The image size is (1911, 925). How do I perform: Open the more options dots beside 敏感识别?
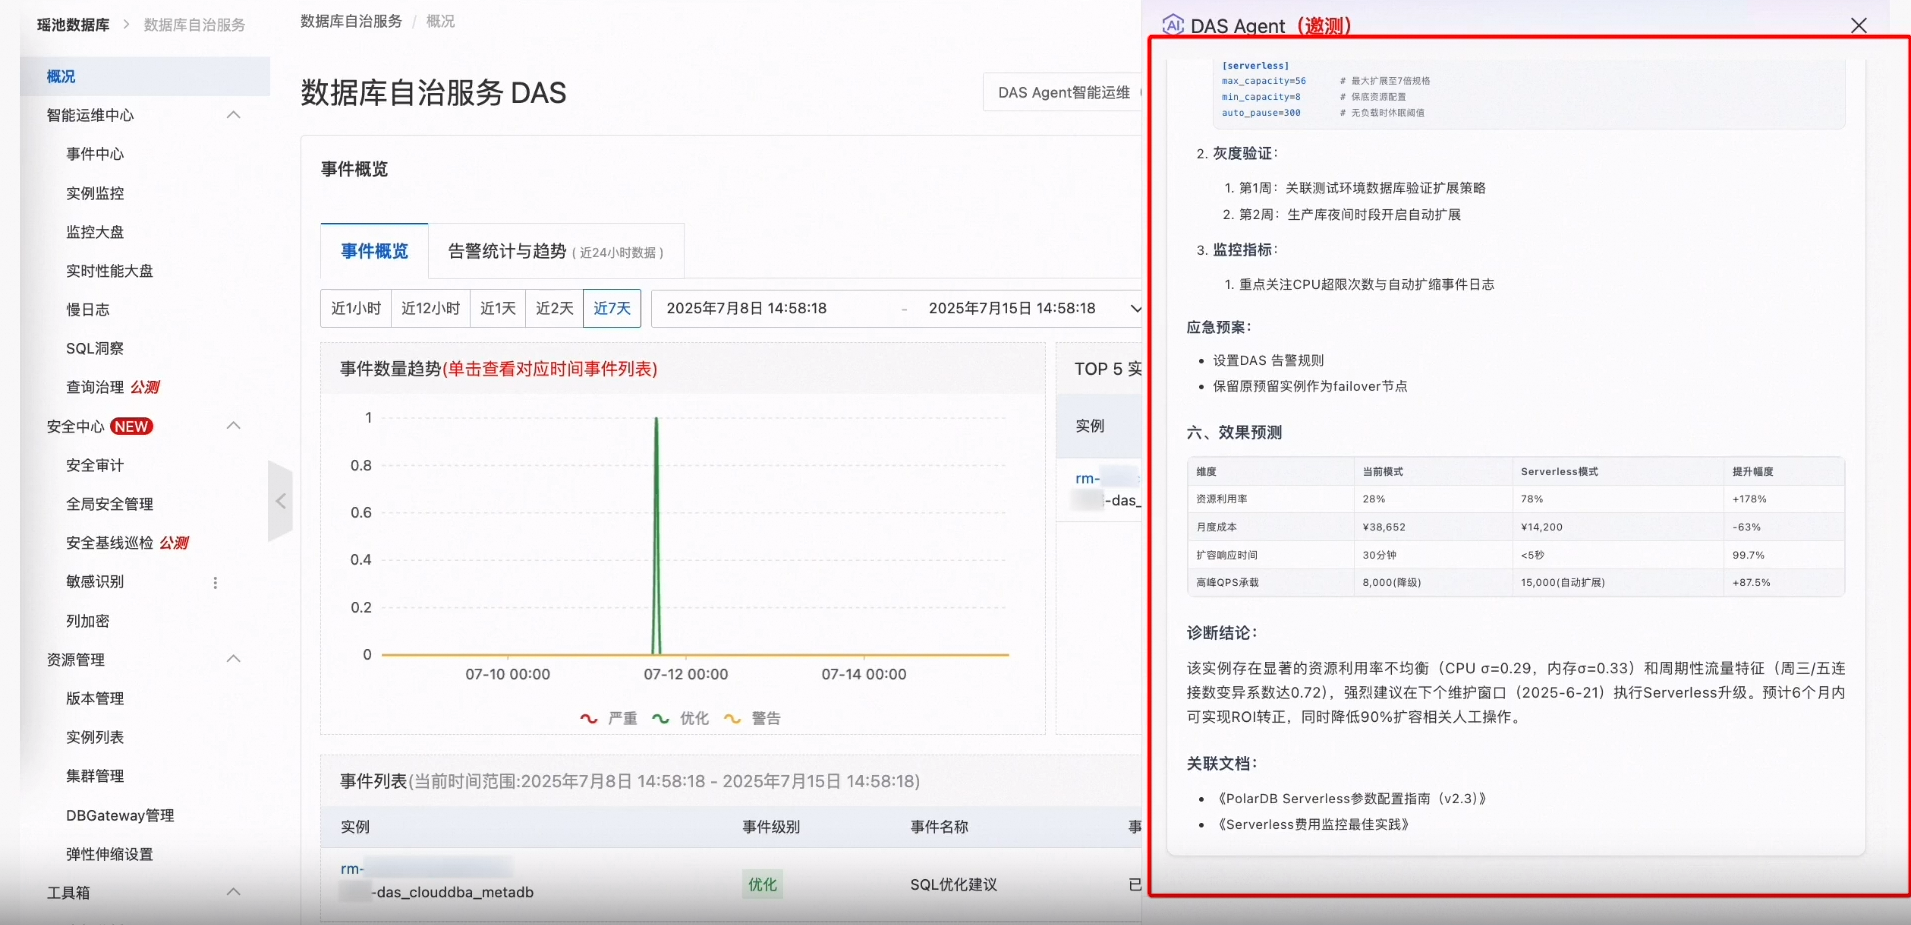215,583
